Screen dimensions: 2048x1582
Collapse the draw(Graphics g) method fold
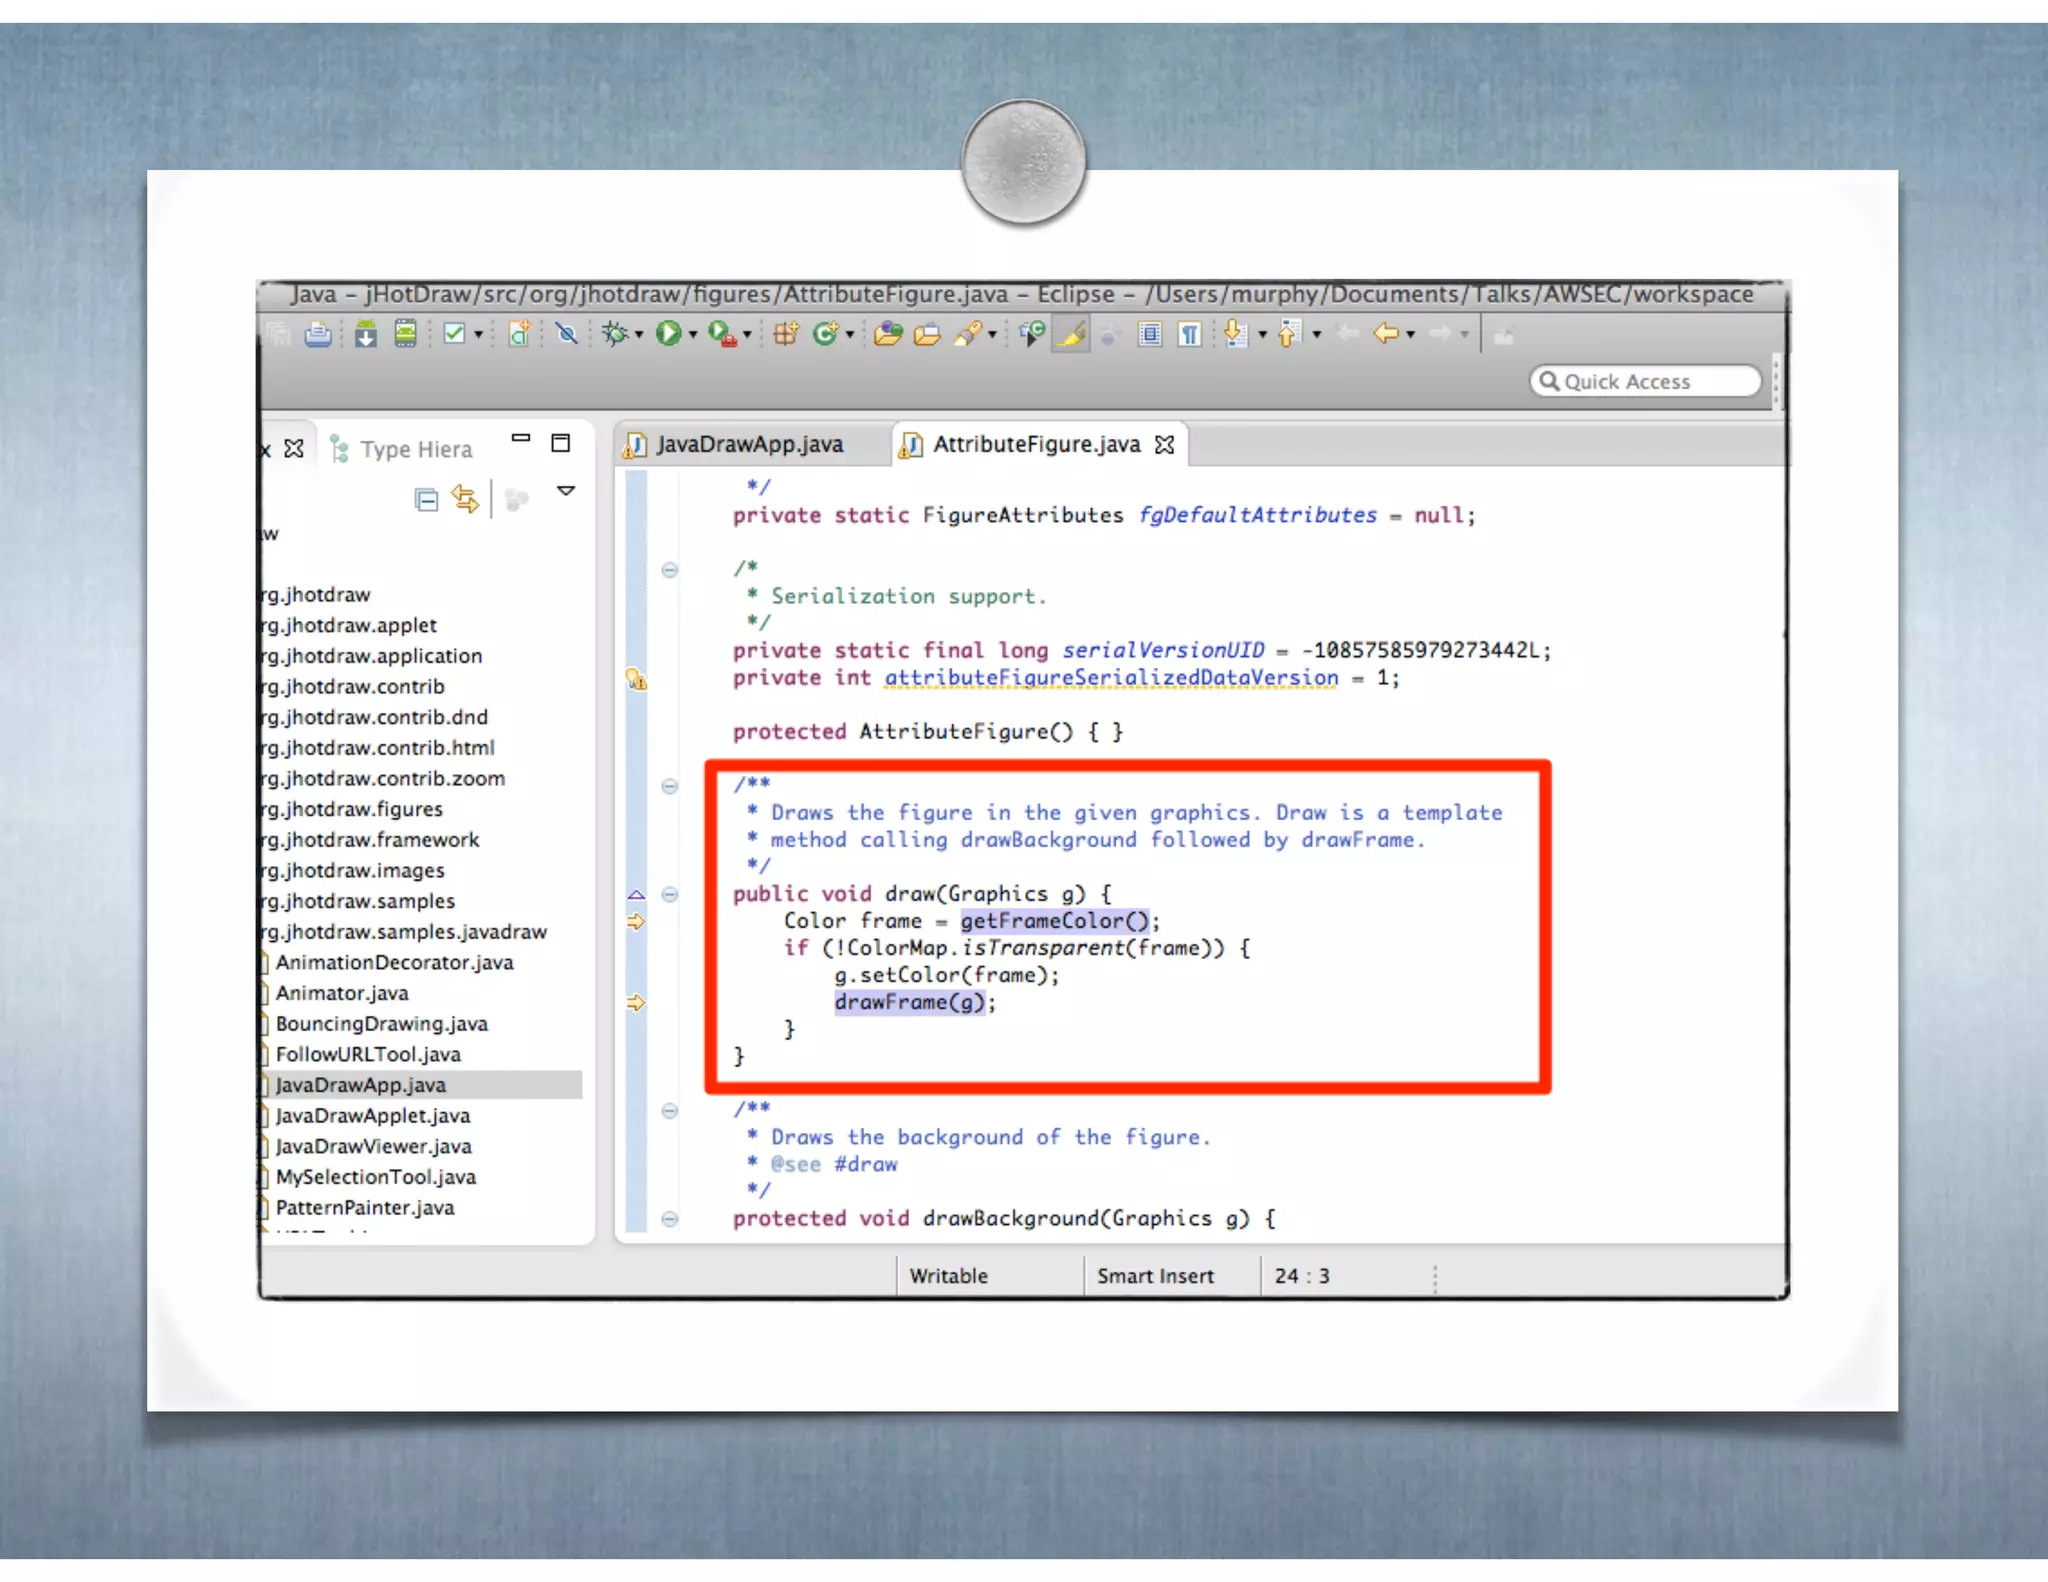(670, 894)
